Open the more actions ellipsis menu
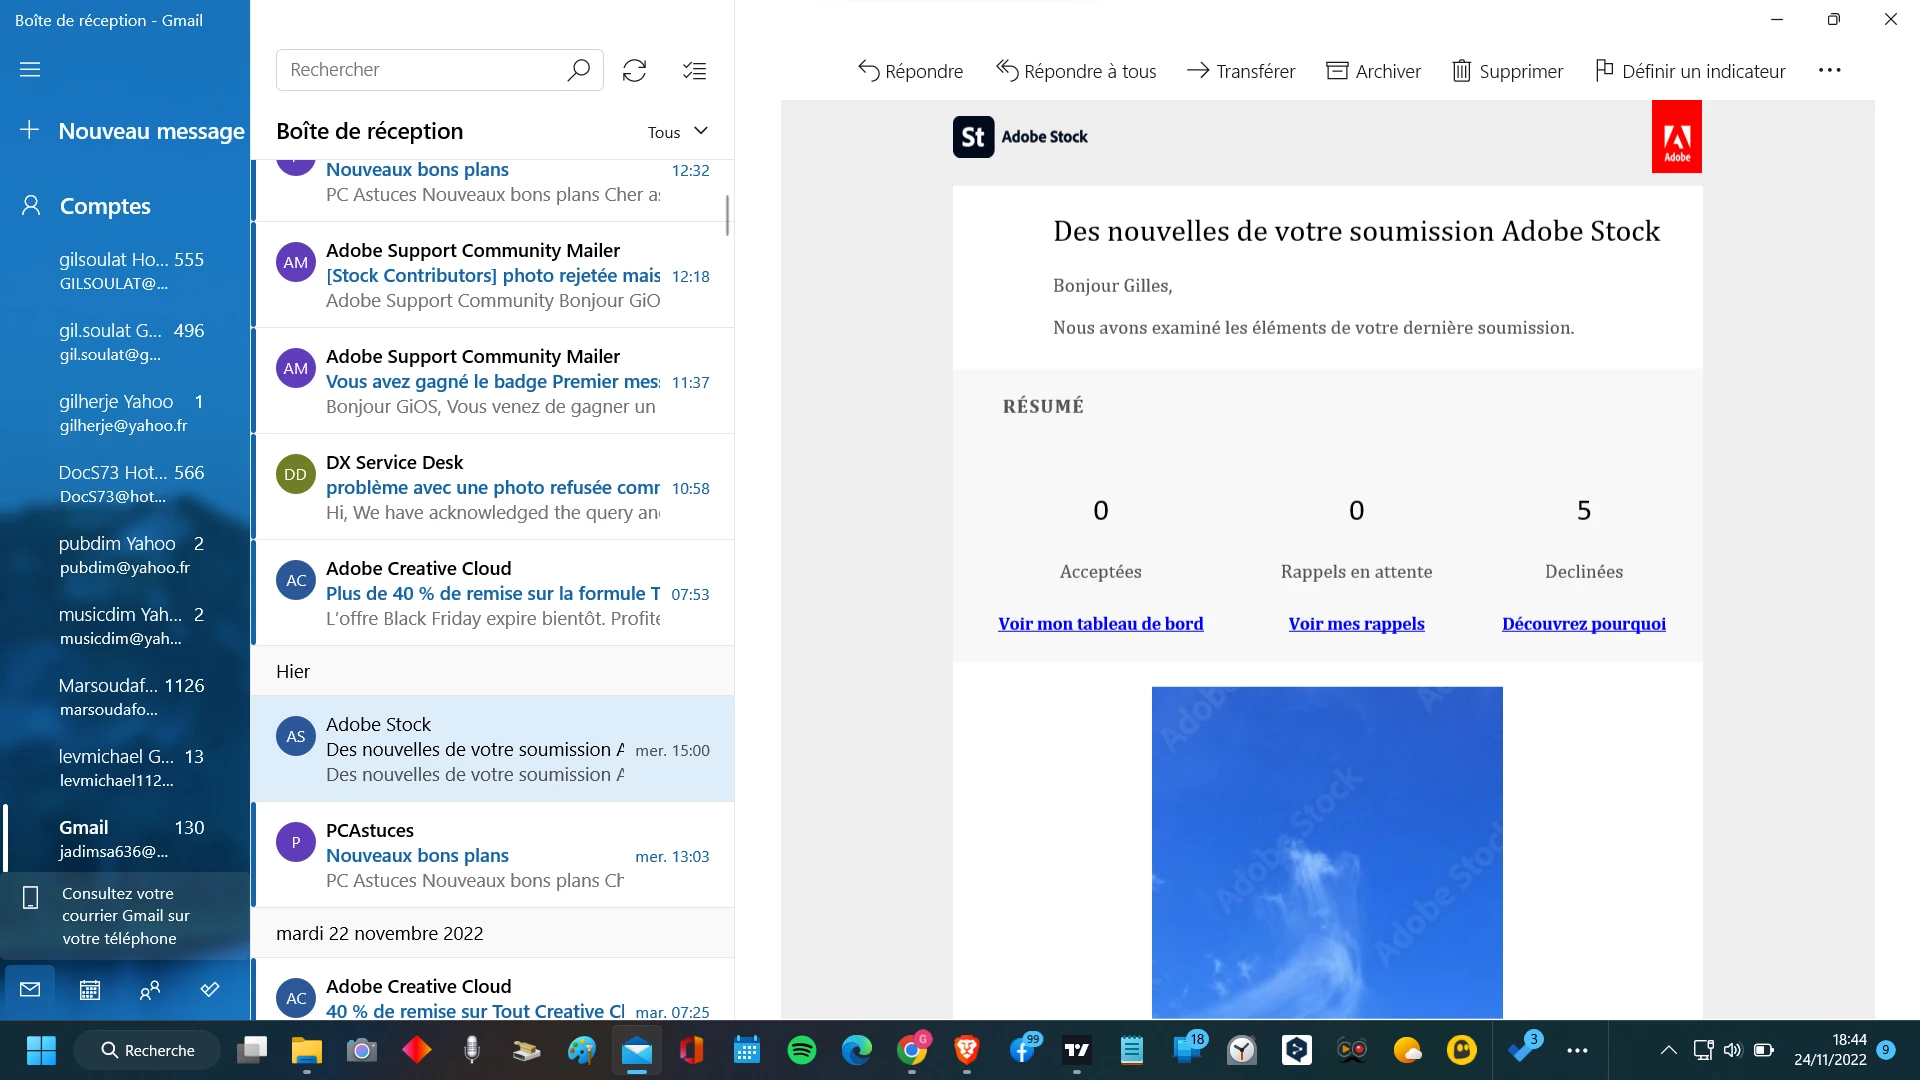This screenshot has height=1080, width=1920. (x=1829, y=70)
